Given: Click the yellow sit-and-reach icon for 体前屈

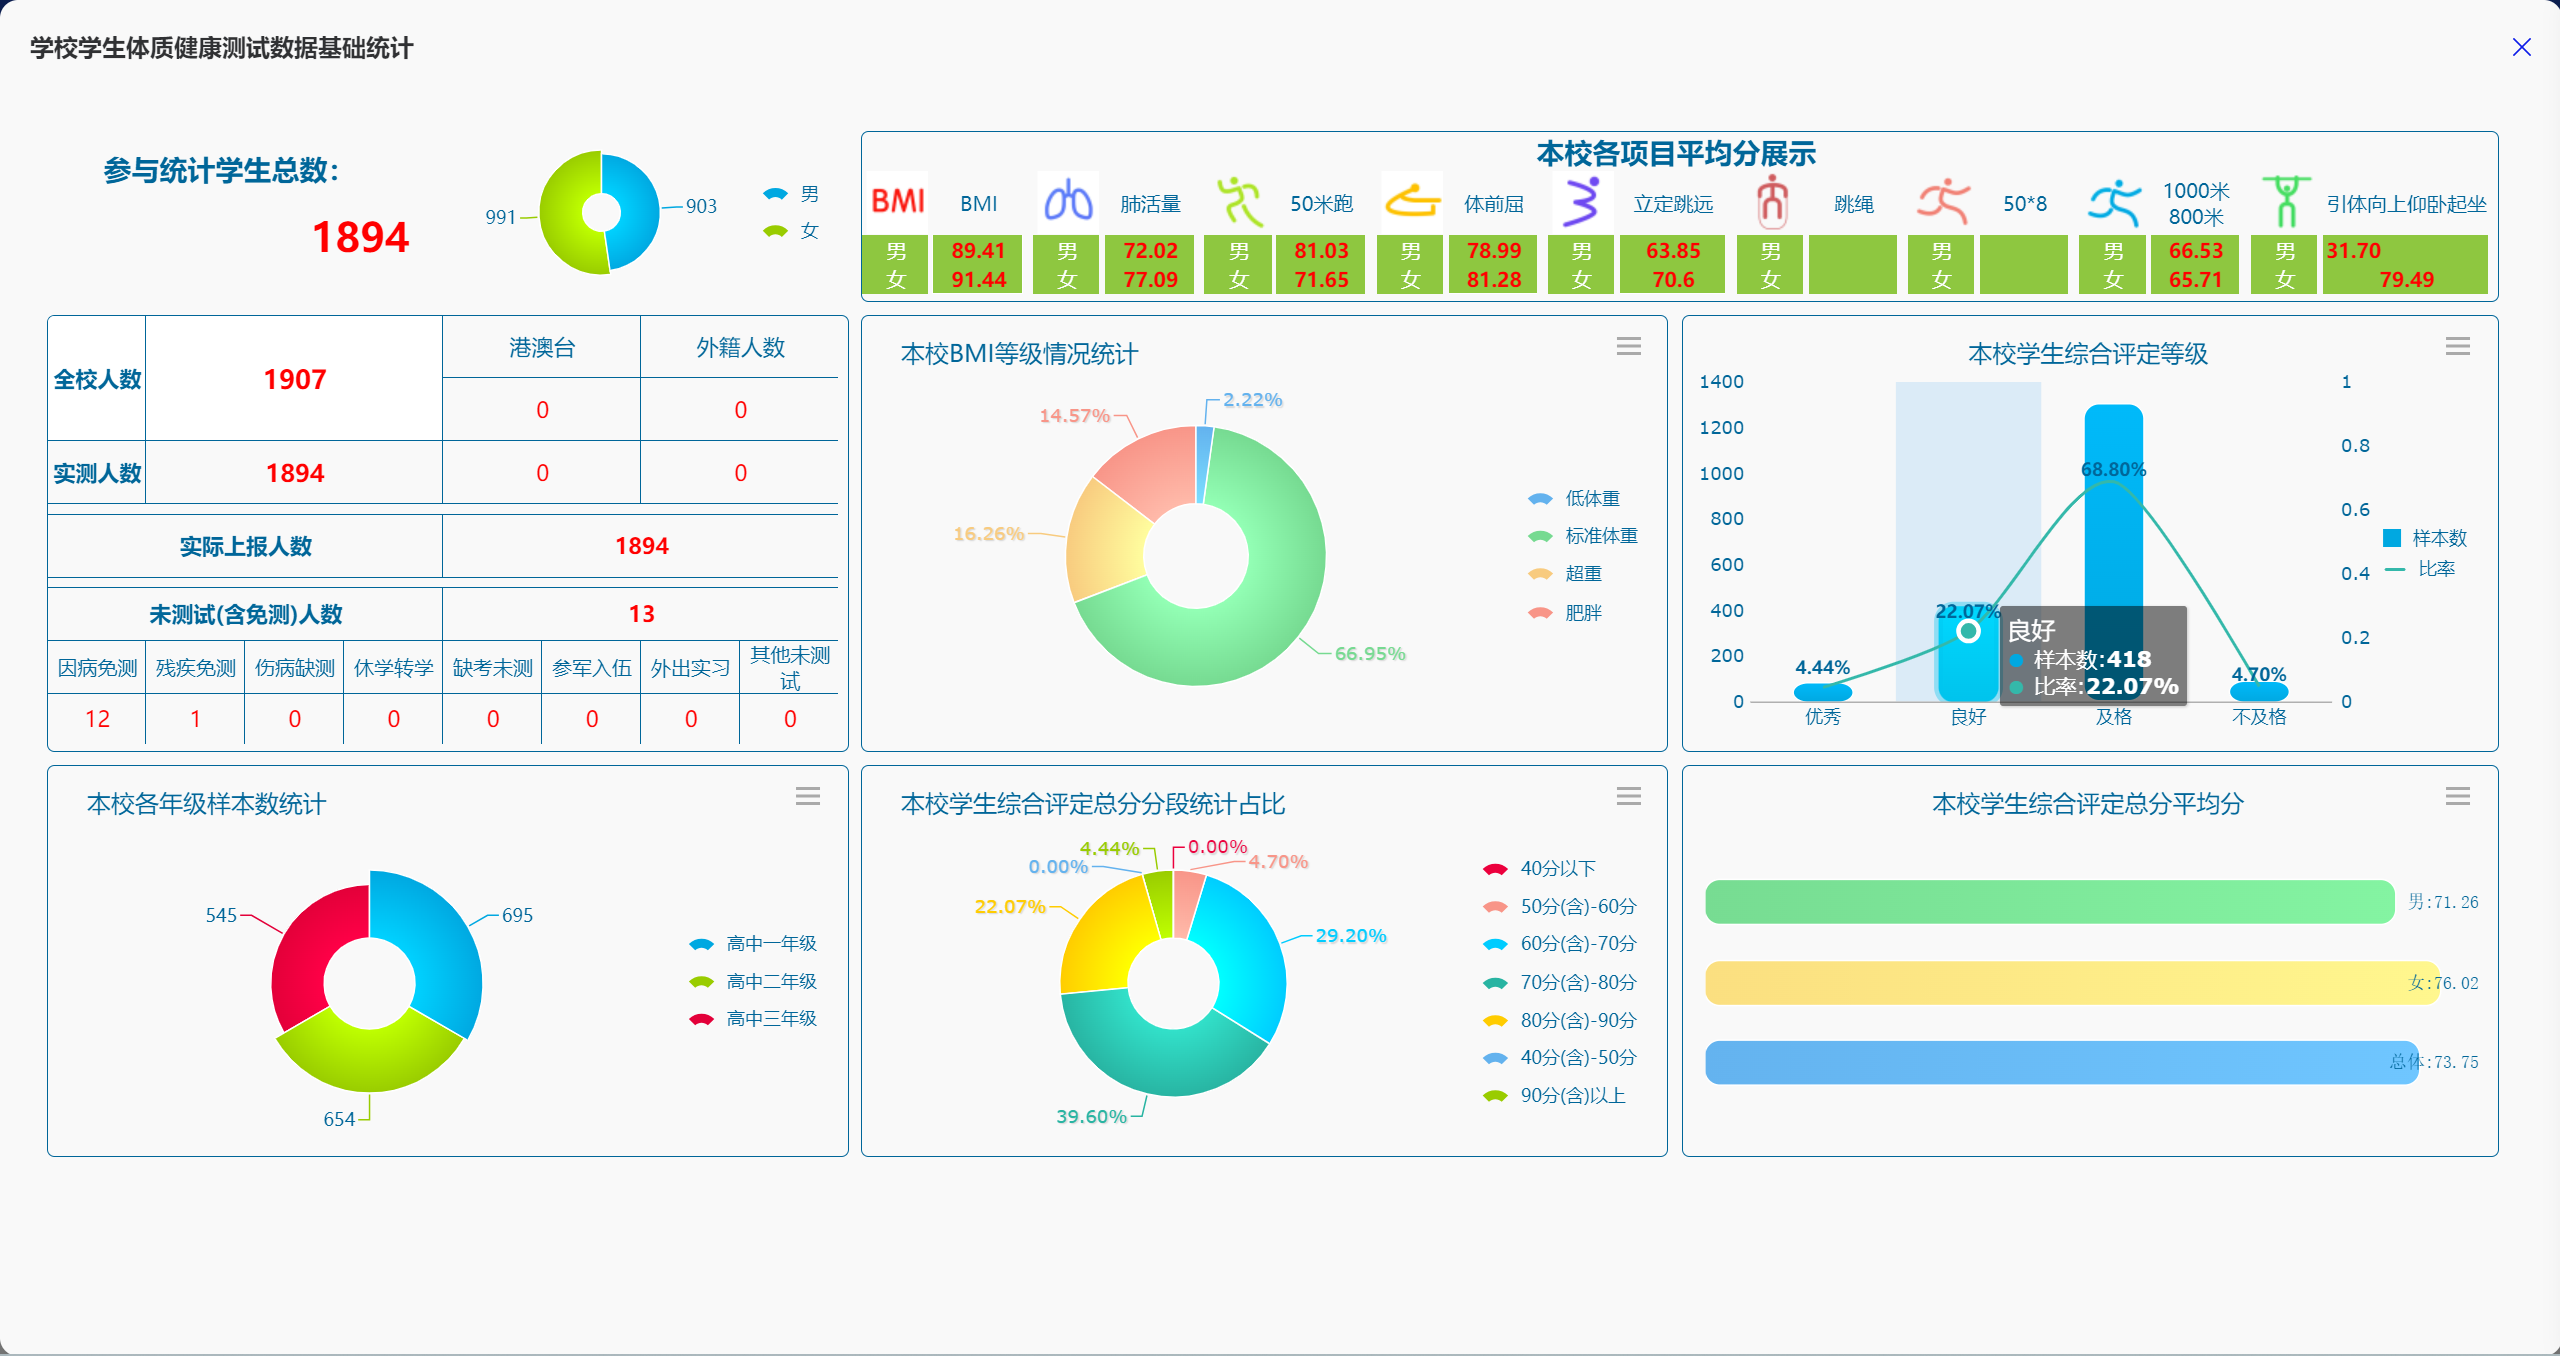Looking at the screenshot, I should [x=1411, y=202].
